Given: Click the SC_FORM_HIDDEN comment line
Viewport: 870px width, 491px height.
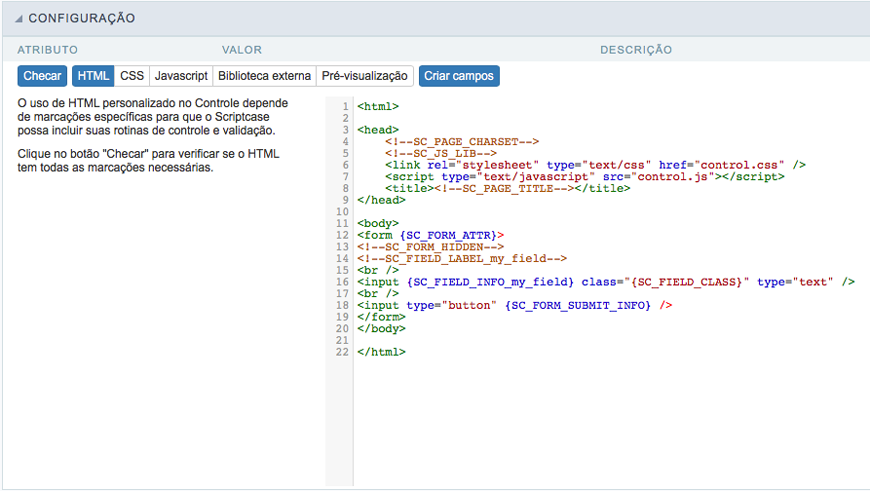Looking at the screenshot, I should tap(431, 247).
